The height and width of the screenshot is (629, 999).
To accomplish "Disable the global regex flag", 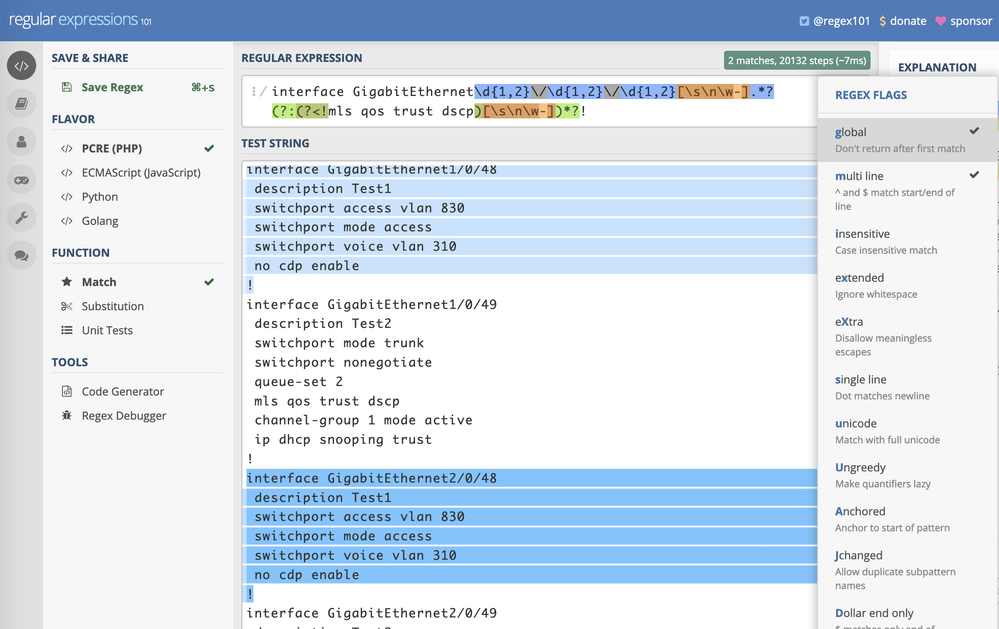I will (907, 139).
